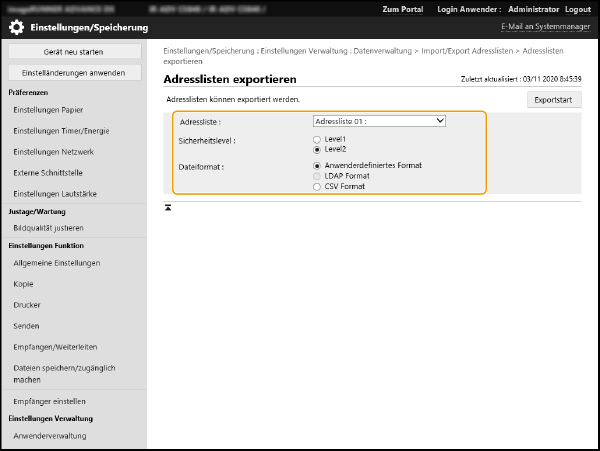Click the Logout link
Image resolution: width=600 pixels, height=451 pixels.
577,9
